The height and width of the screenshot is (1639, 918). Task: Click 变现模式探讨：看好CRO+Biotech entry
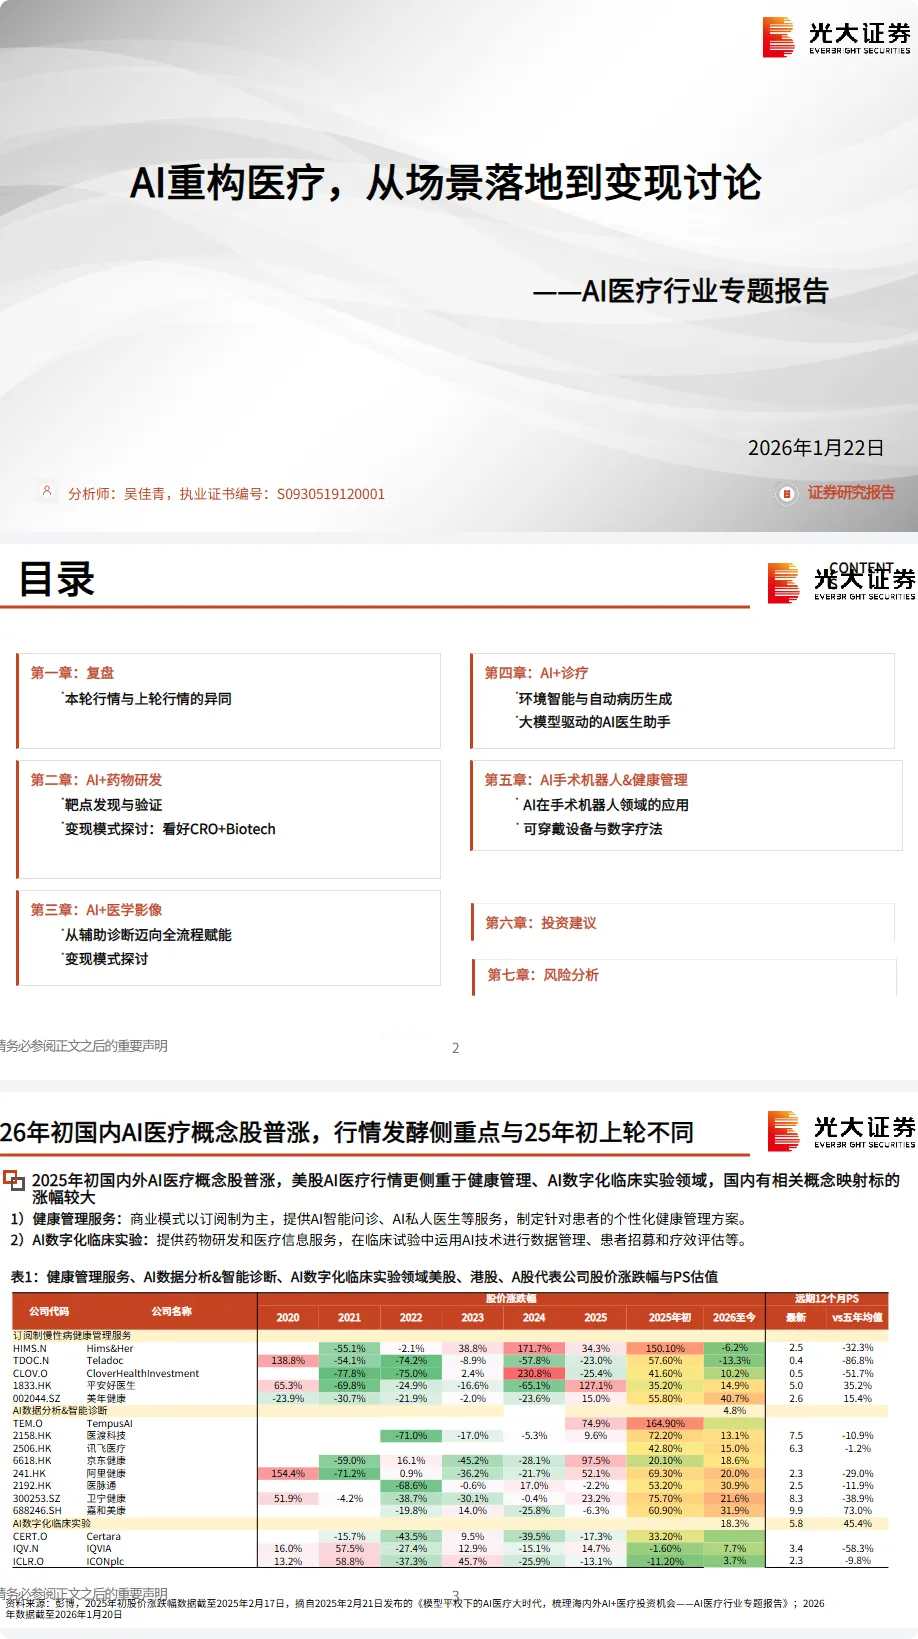click(x=170, y=829)
